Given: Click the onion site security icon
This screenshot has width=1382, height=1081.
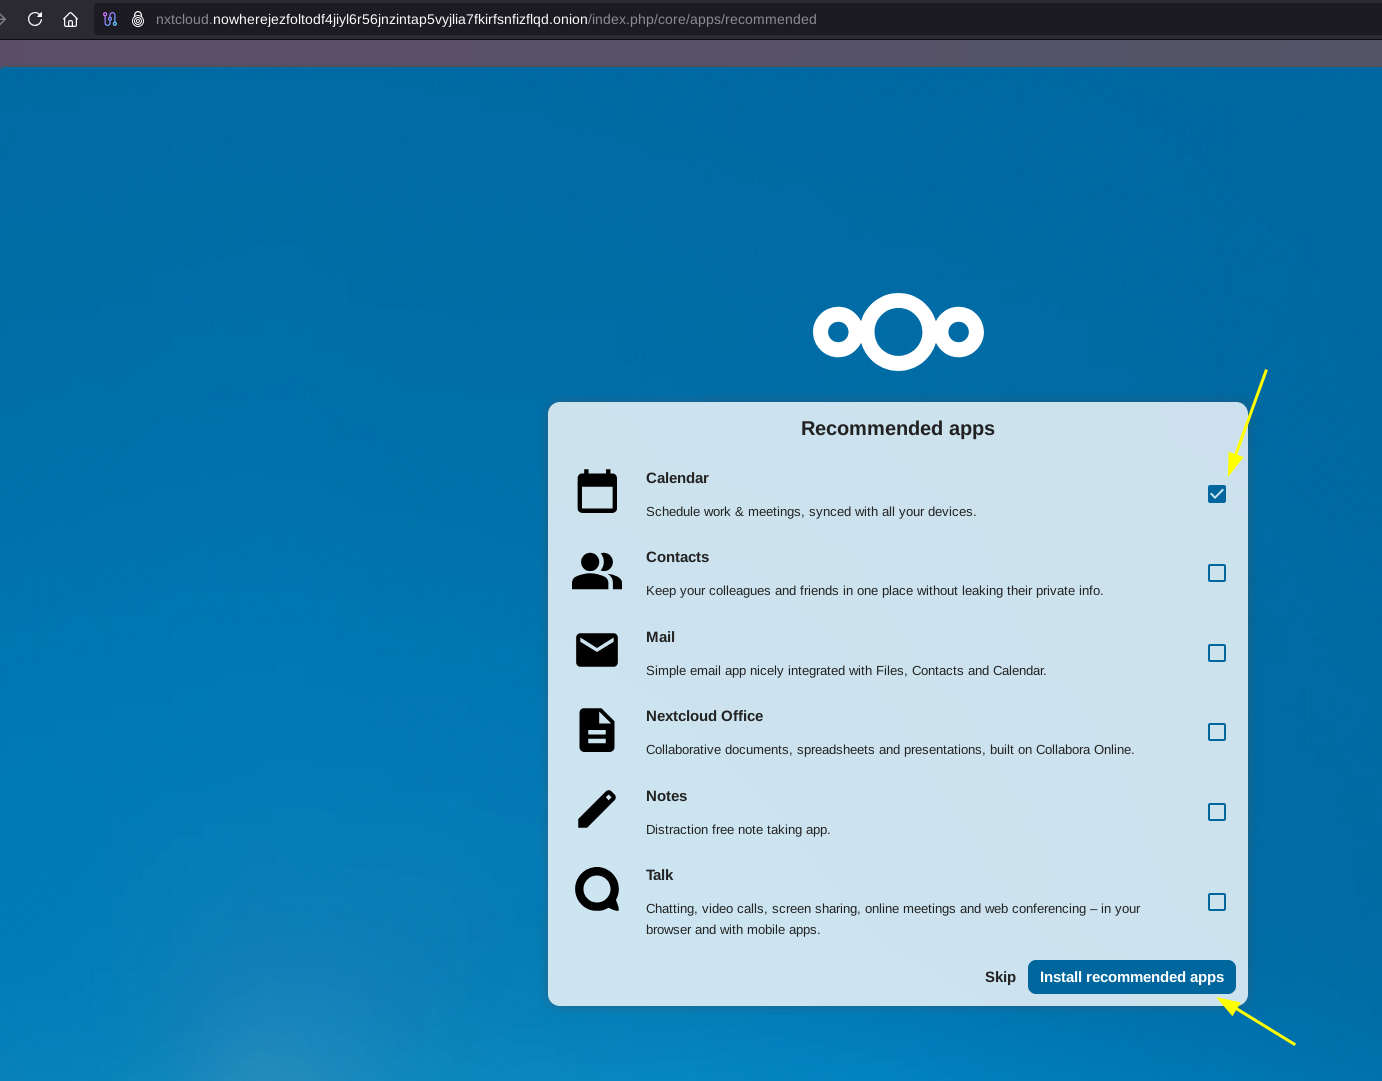Looking at the screenshot, I should click(138, 19).
